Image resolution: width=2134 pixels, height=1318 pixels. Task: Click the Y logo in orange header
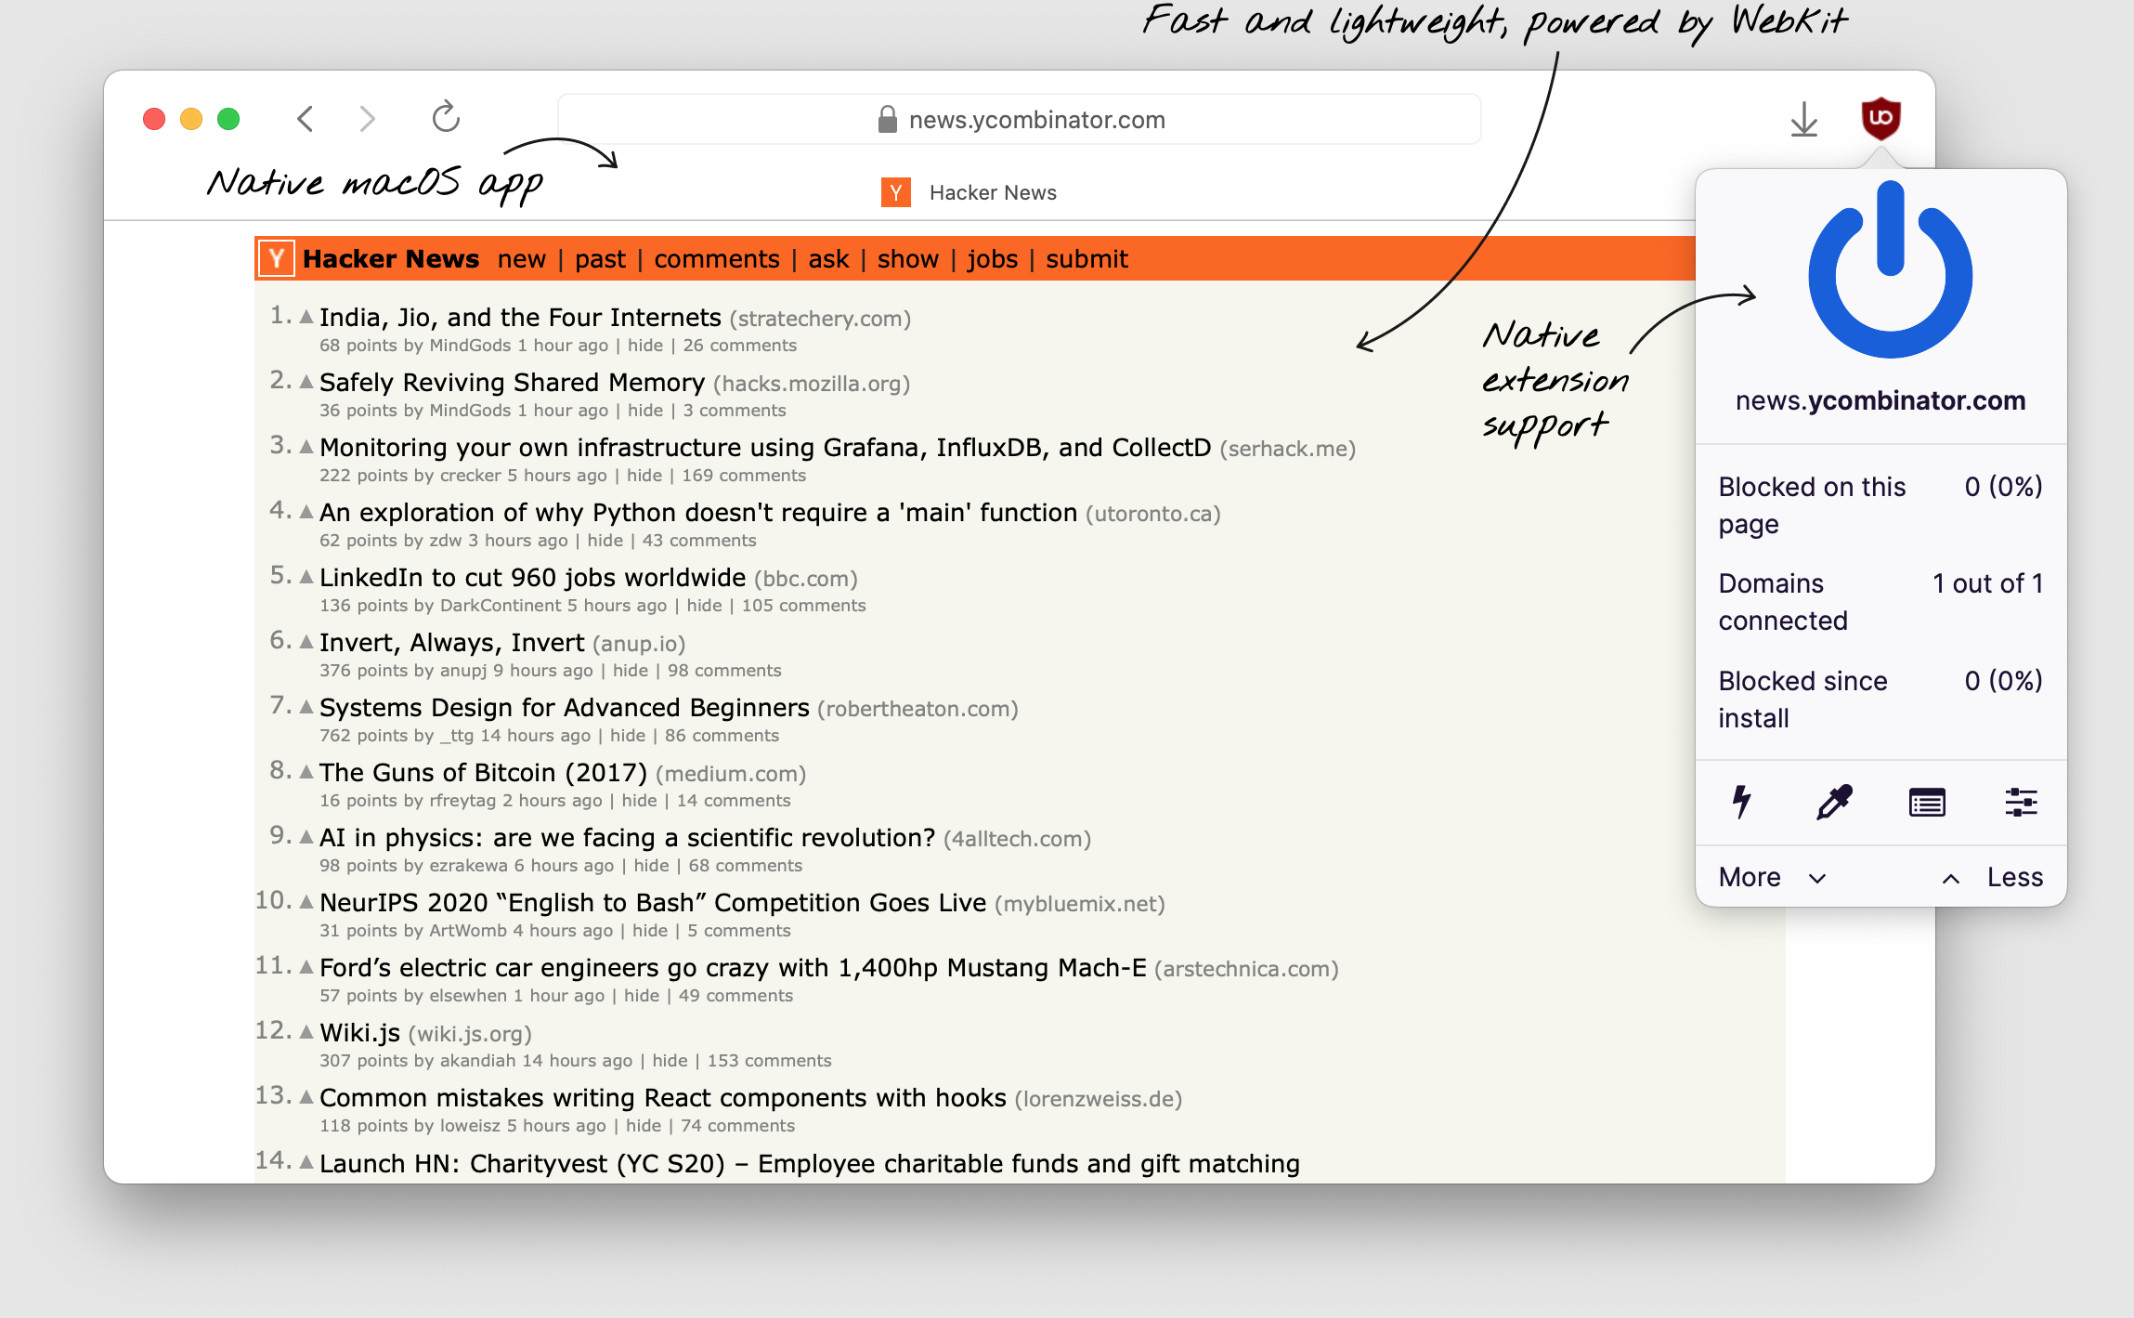(276, 259)
